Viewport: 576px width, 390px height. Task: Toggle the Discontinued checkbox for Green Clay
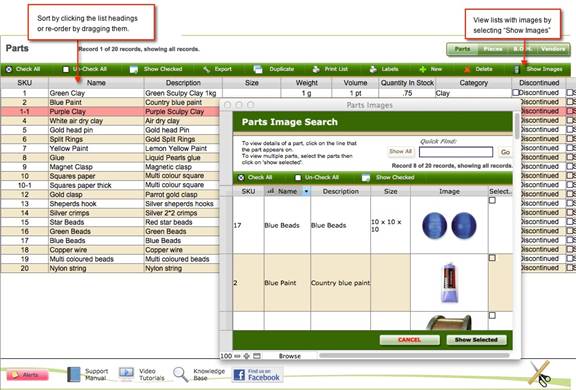516,93
